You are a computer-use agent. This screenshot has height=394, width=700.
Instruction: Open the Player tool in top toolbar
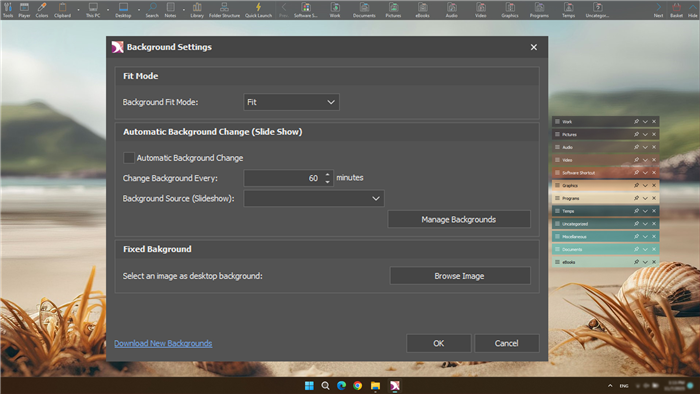point(24,10)
